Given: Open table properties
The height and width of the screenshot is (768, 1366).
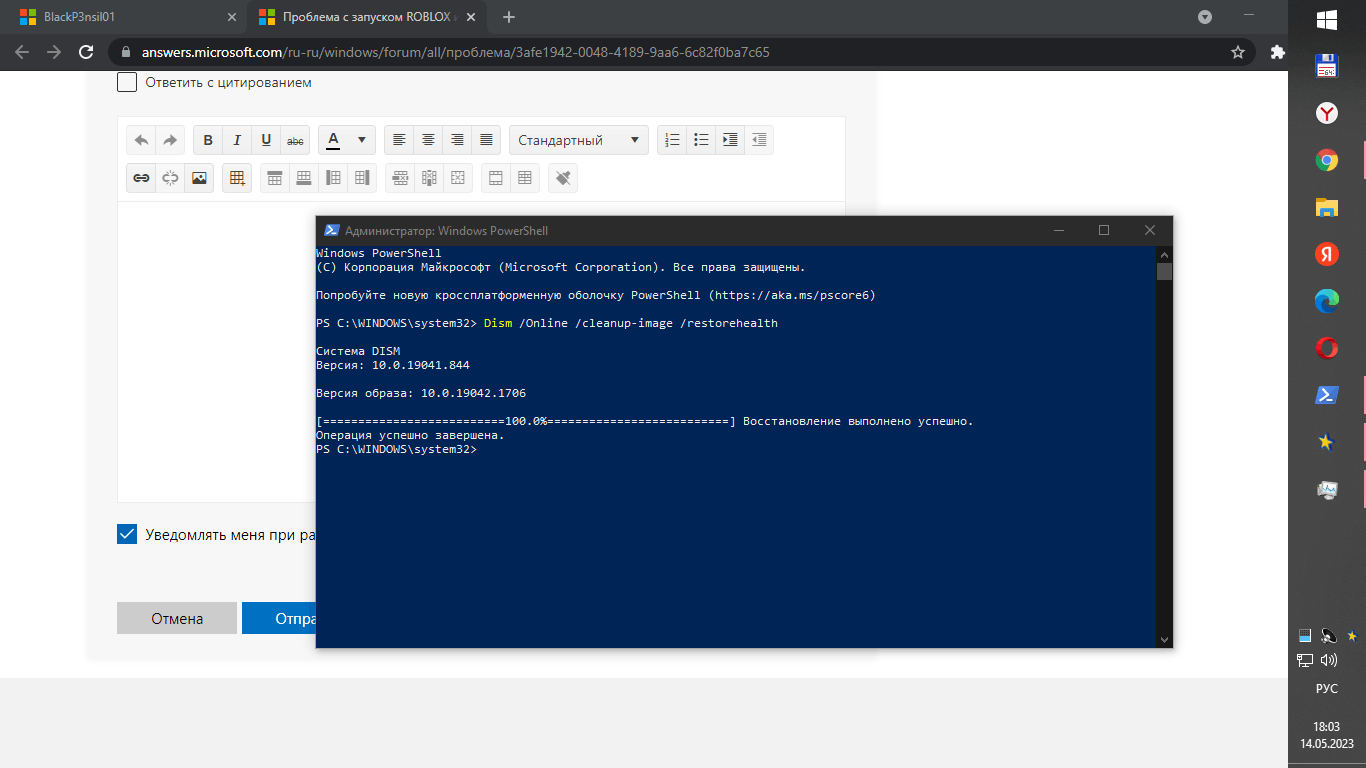Looking at the screenshot, I should pyautogui.click(x=496, y=178).
